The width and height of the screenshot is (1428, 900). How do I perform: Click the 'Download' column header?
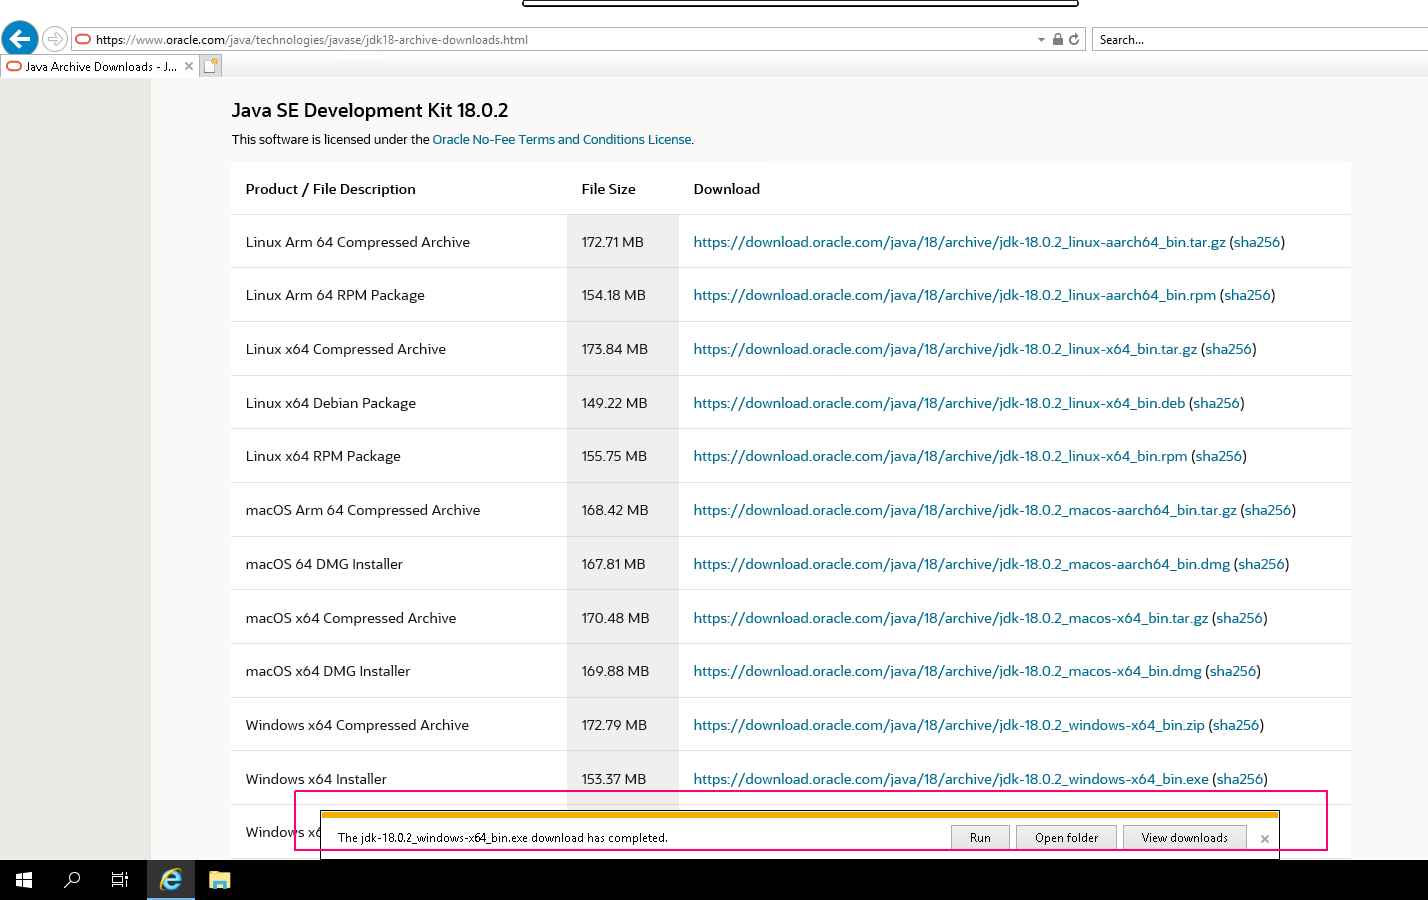pos(727,189)
